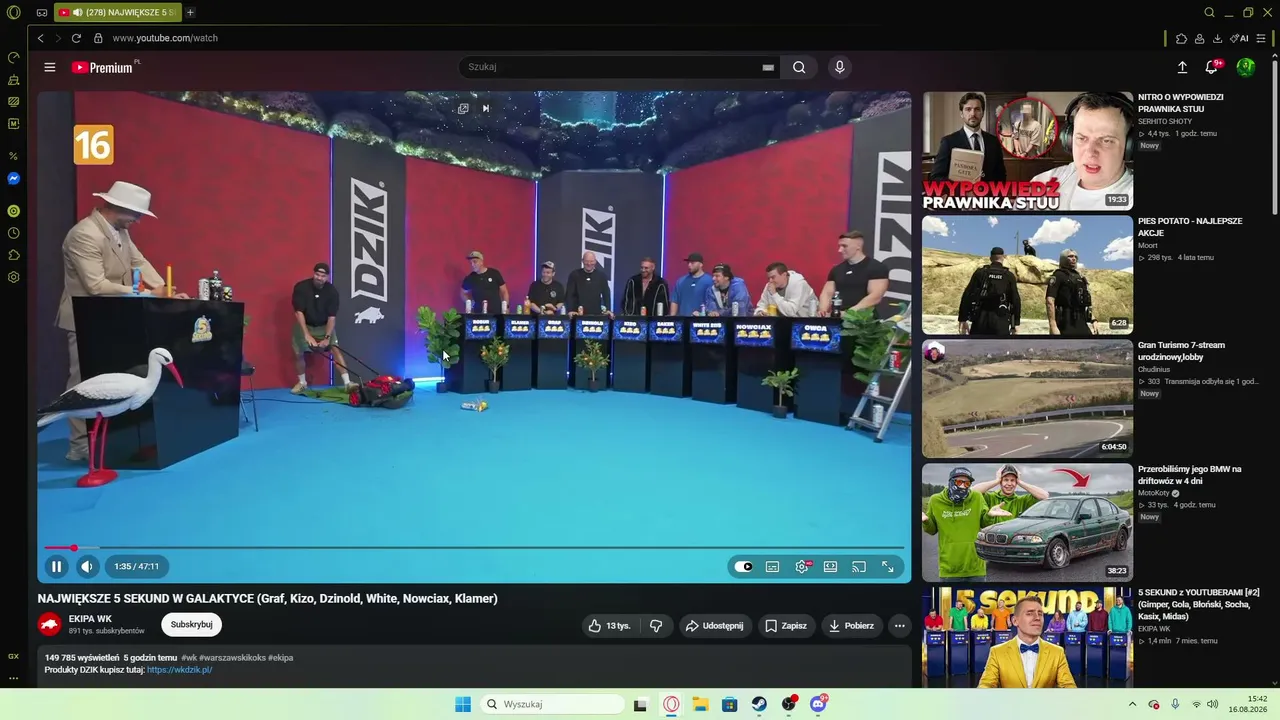This screenshot has width=1280, height=720.
Task: Mute the video with the speaker icon
Action: click(x=87, y=566)
